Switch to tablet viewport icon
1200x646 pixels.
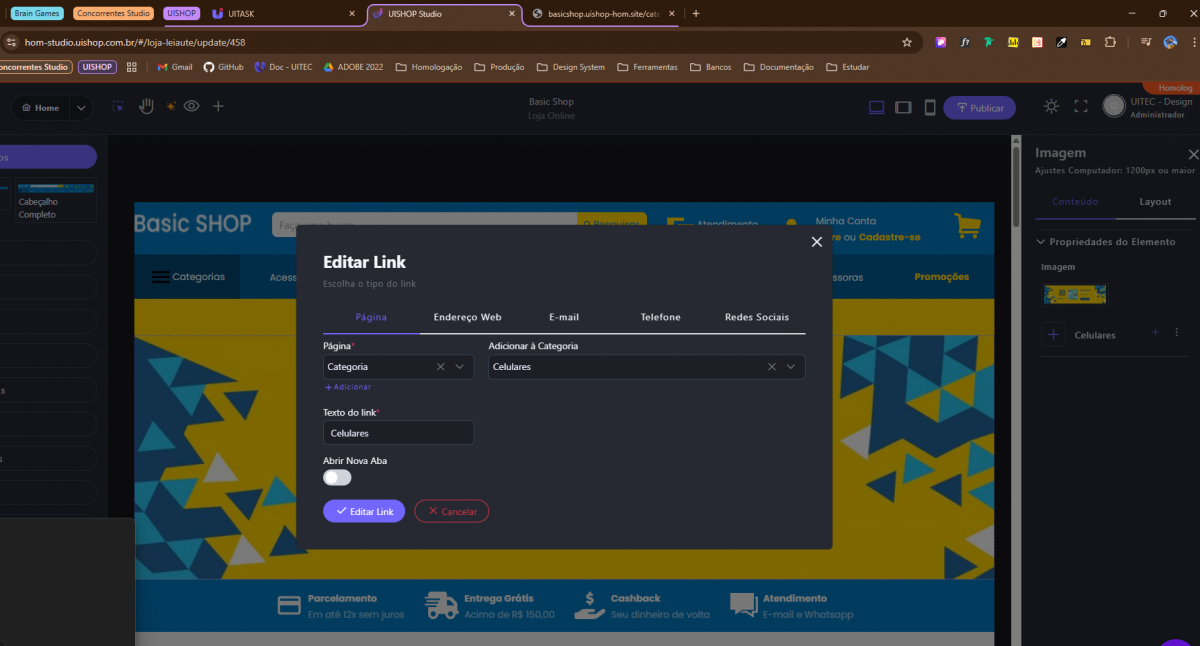pos(903,107)
